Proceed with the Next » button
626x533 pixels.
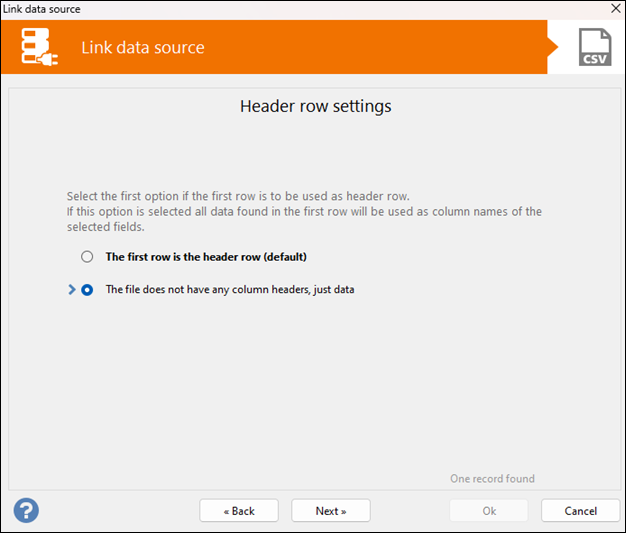click(331, 511)
